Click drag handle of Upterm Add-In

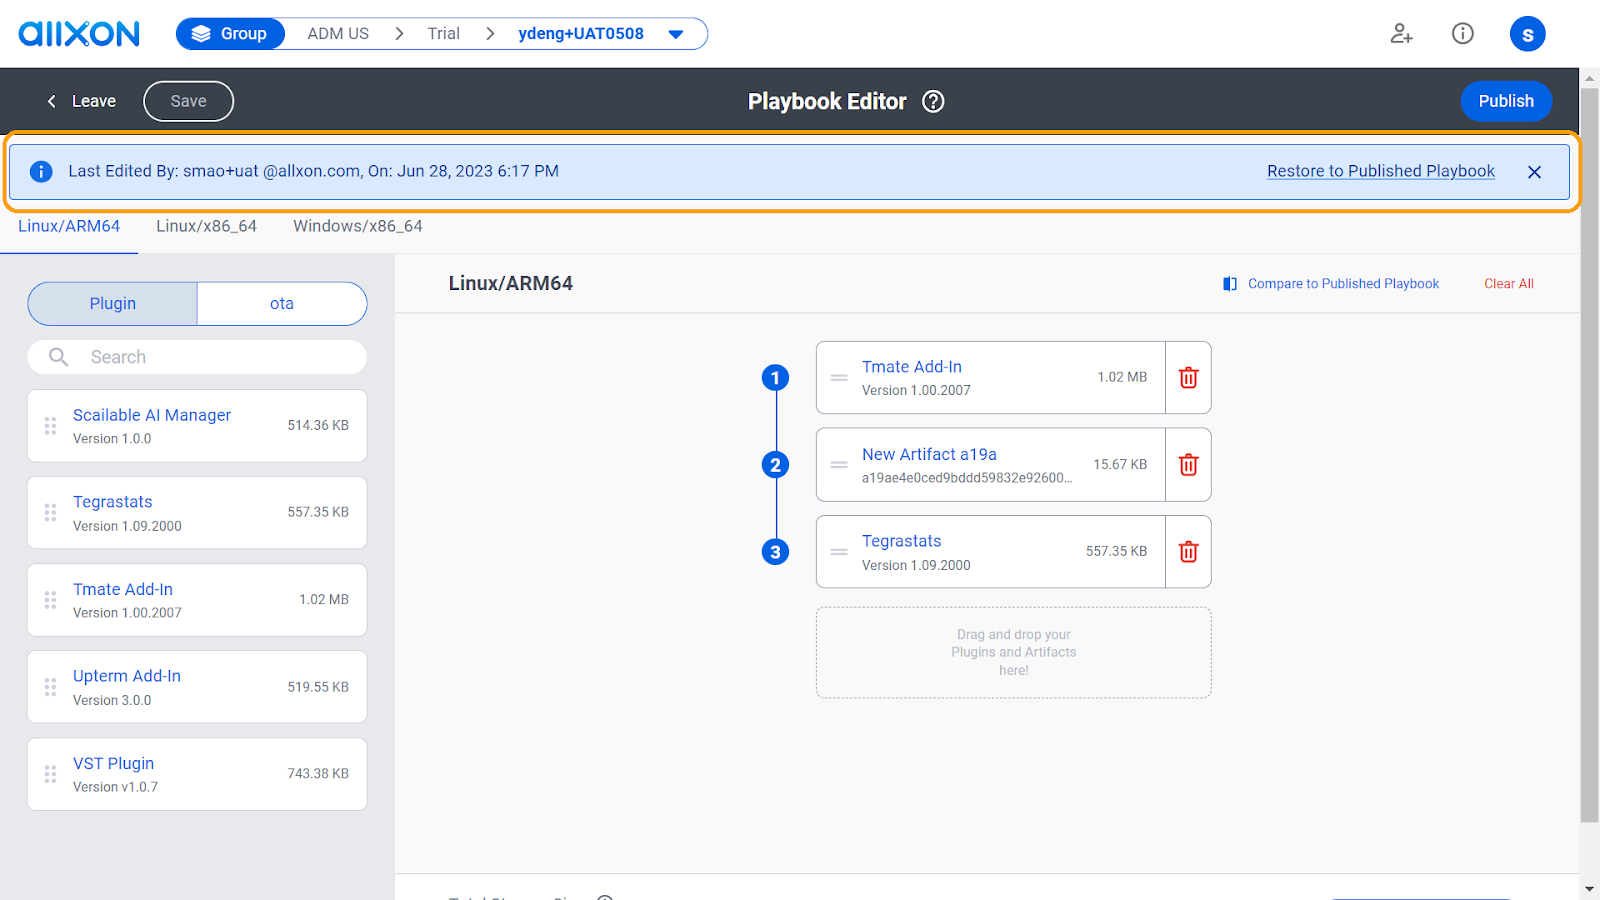pyautogui.click(x=50, y=687)
